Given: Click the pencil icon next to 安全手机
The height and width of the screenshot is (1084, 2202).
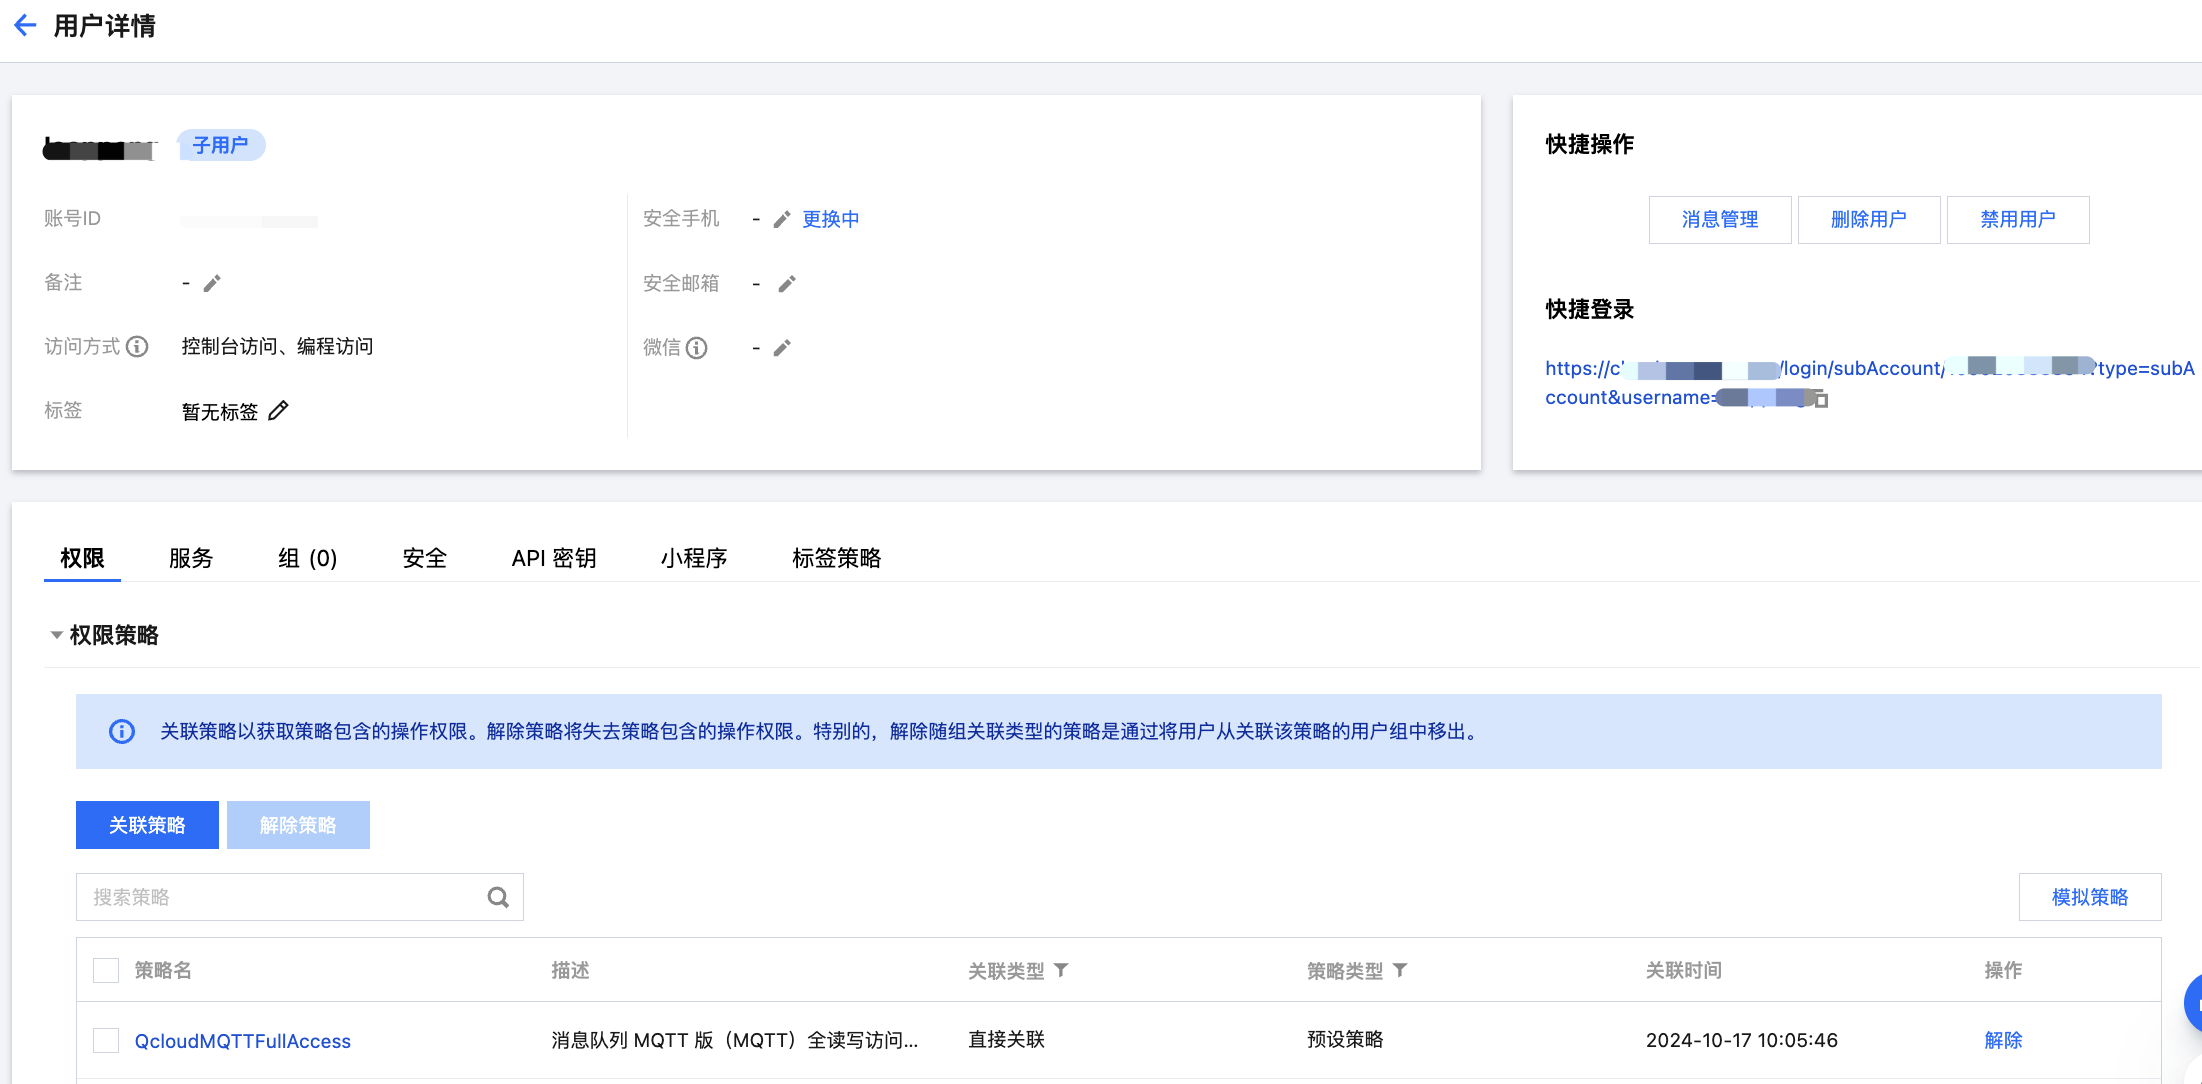Looking at the screenshot, I should point(782,220).
